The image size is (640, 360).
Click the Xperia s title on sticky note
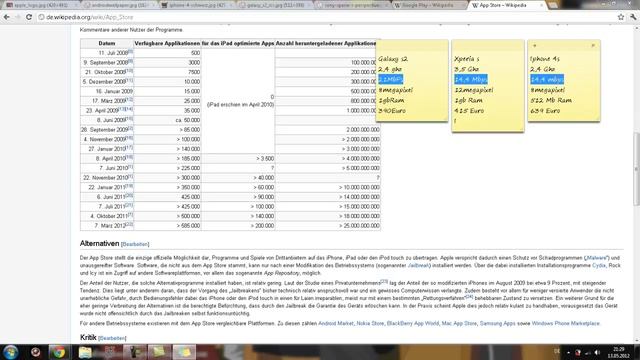(x=467, y=59)
